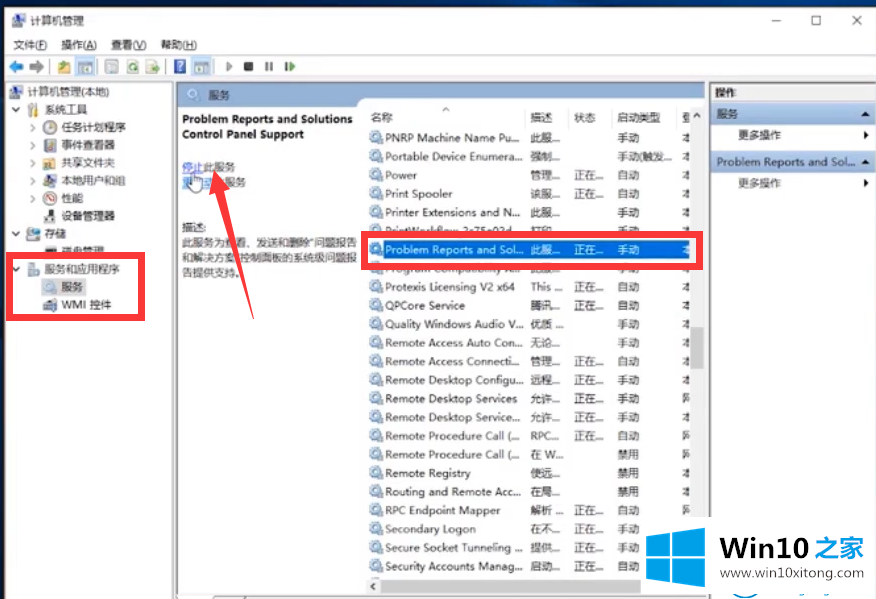Select 计算机管理(本地) root node
876x599 pixels.
click(x=68, y=92)
